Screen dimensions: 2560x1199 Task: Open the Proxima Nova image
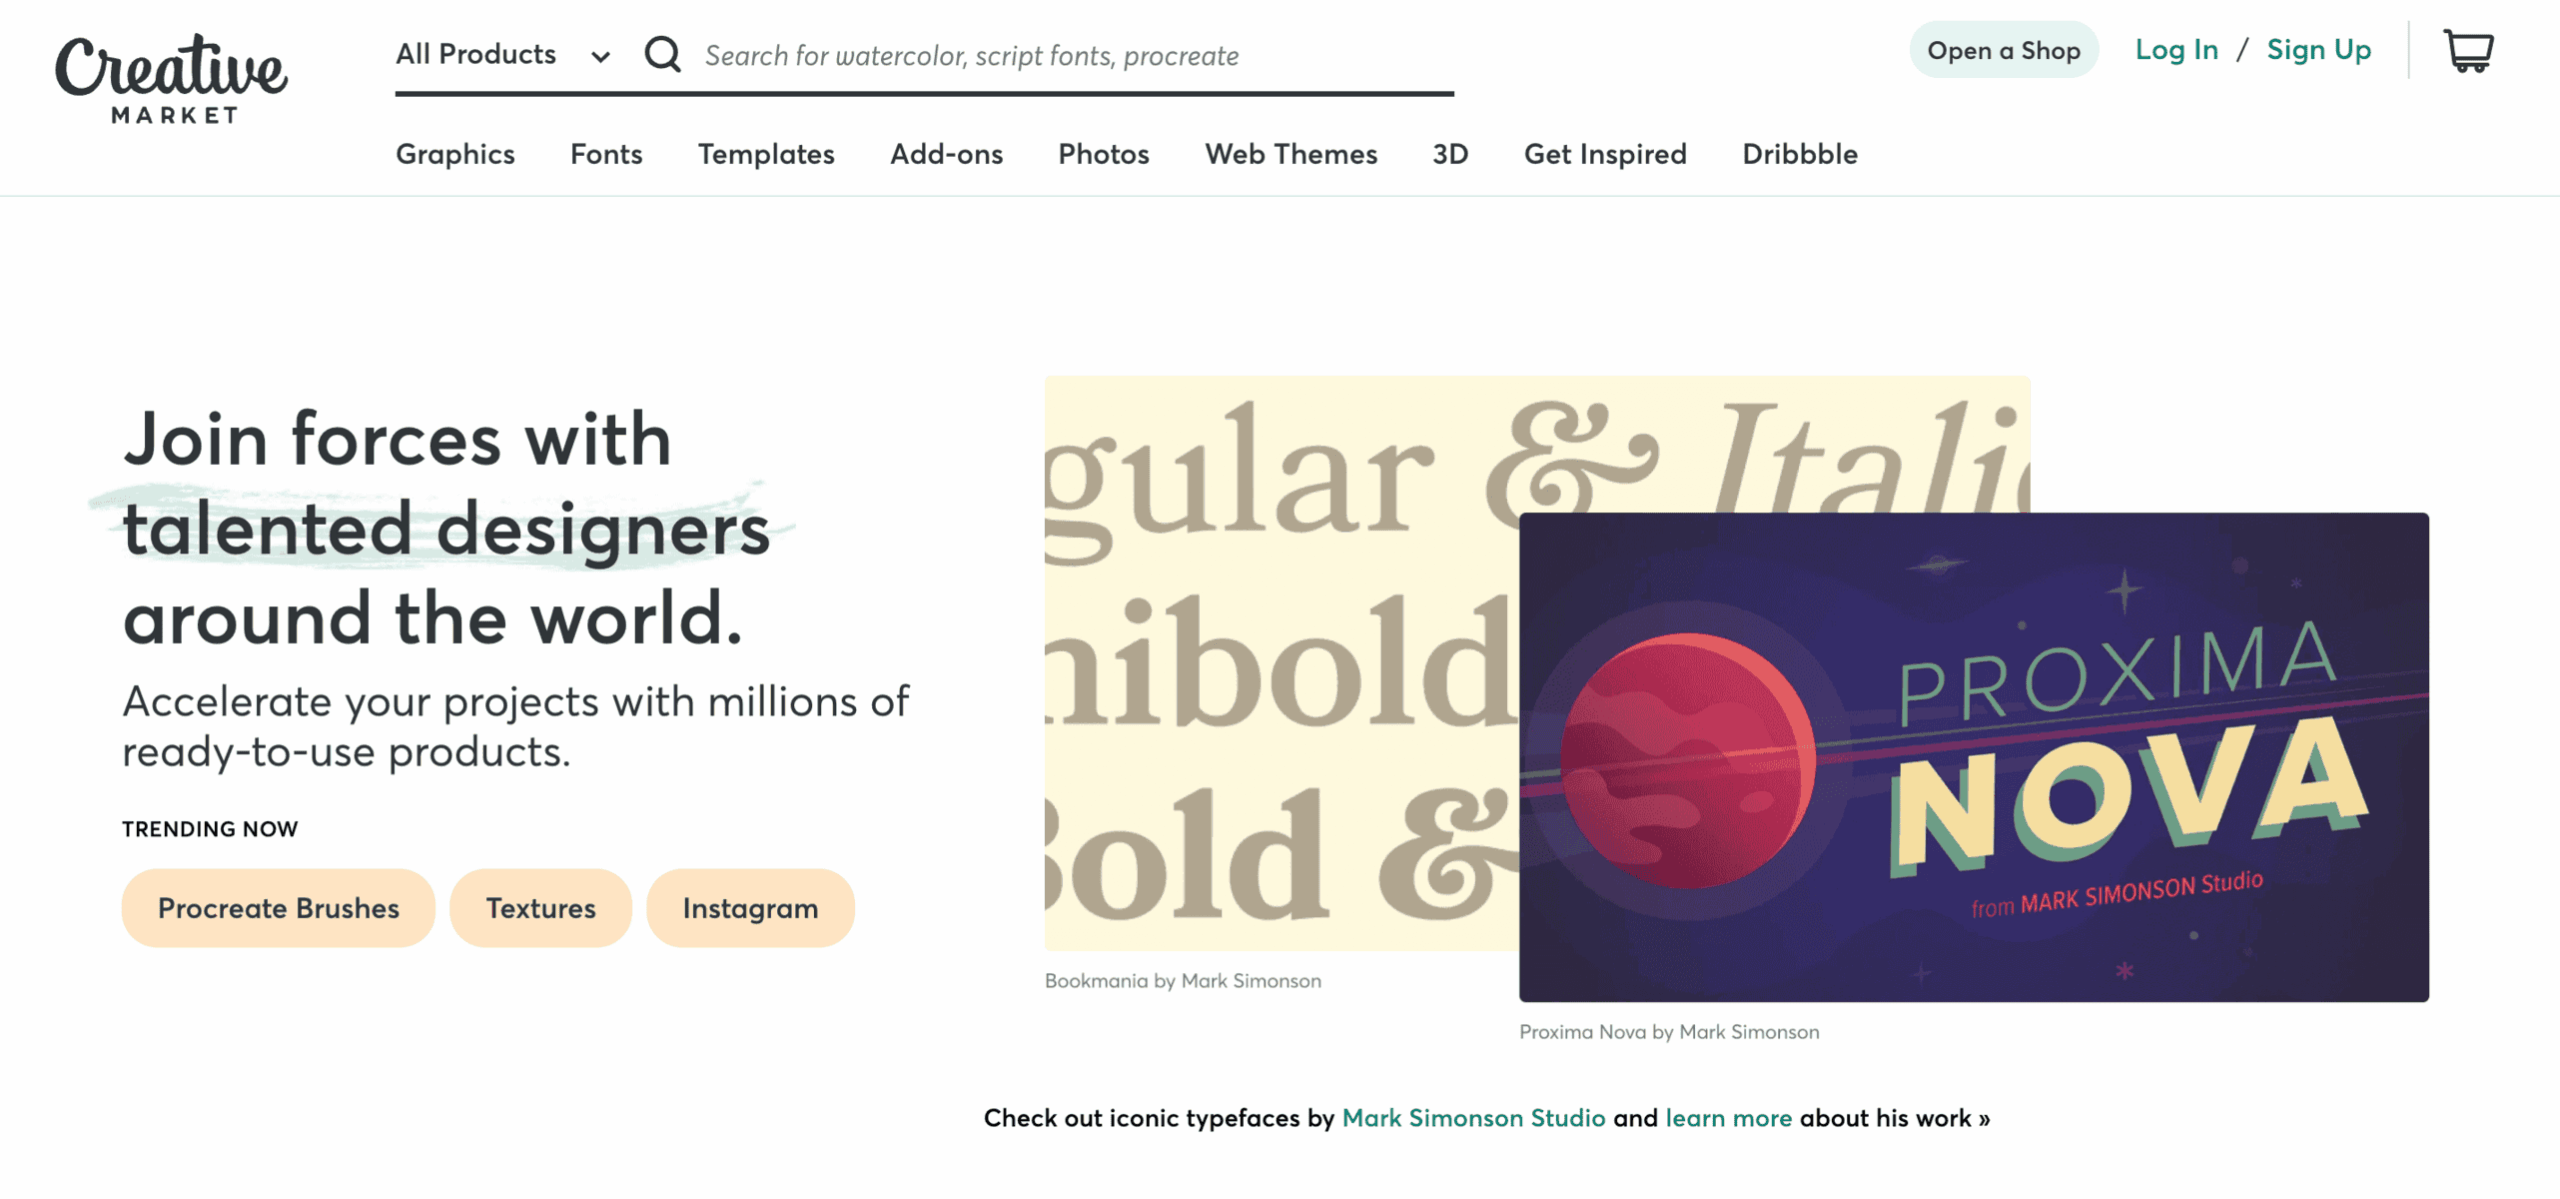pos(1973,757)
